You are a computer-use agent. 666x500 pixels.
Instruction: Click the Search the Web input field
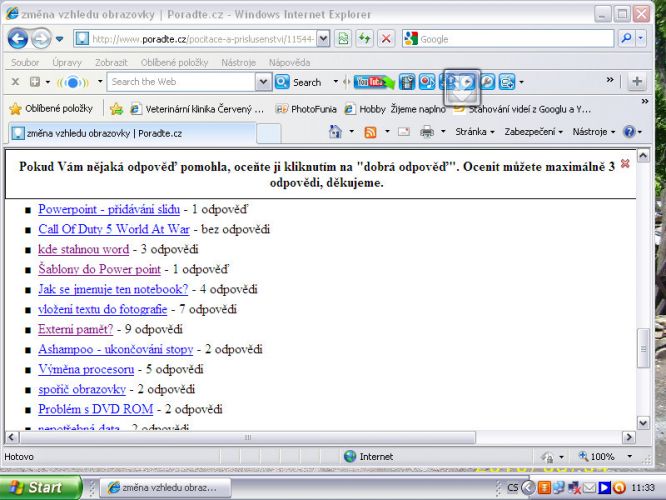point(181,82)
